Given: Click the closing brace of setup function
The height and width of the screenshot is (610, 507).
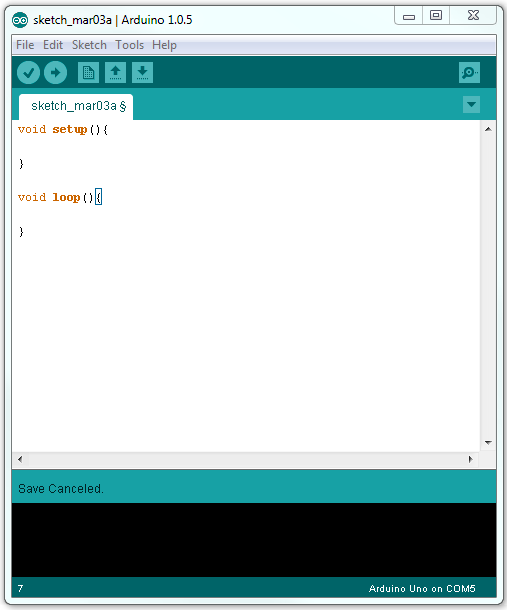Looking at the screenshot, I should (x=21, y=163).
